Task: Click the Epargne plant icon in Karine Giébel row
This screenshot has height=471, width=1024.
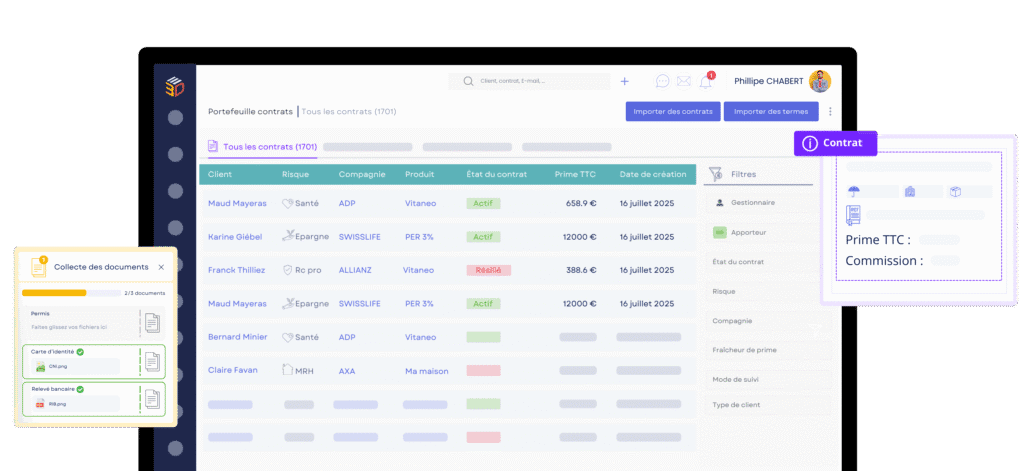Action: [x=288, y=236]
